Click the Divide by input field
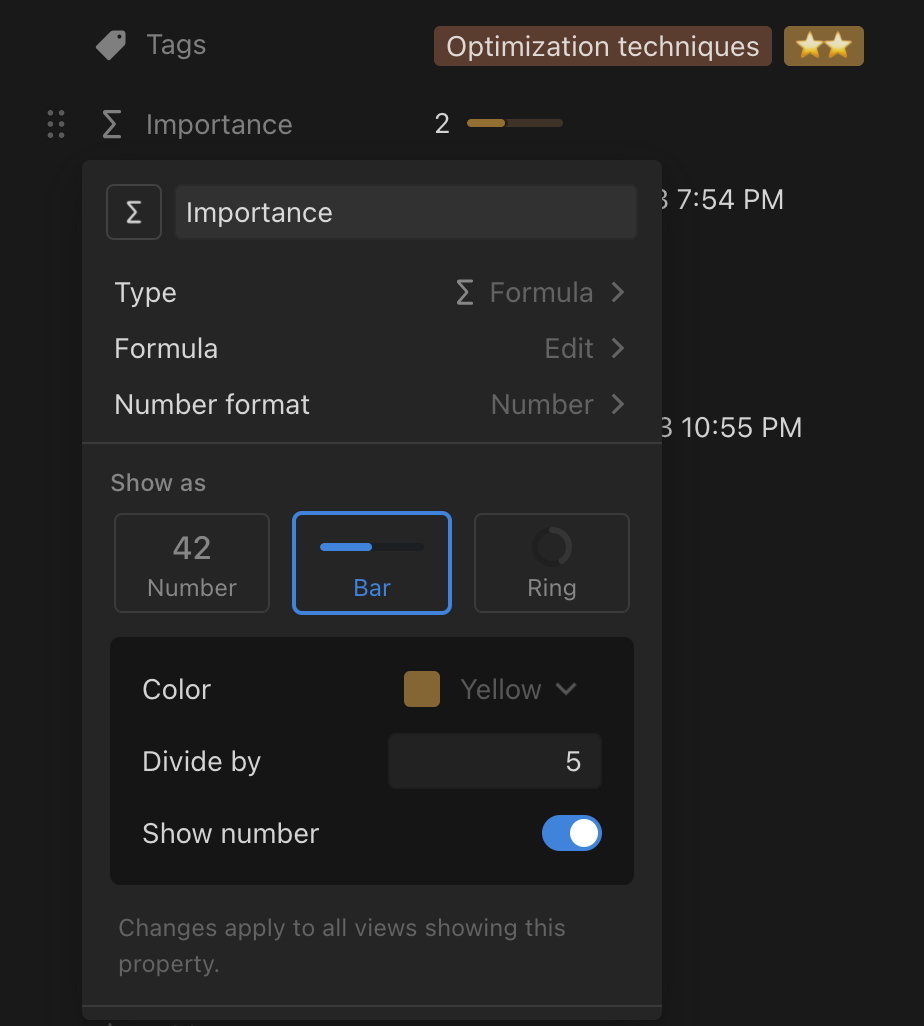The height and width of the screenshot is (1026, 924). point(495,761)
